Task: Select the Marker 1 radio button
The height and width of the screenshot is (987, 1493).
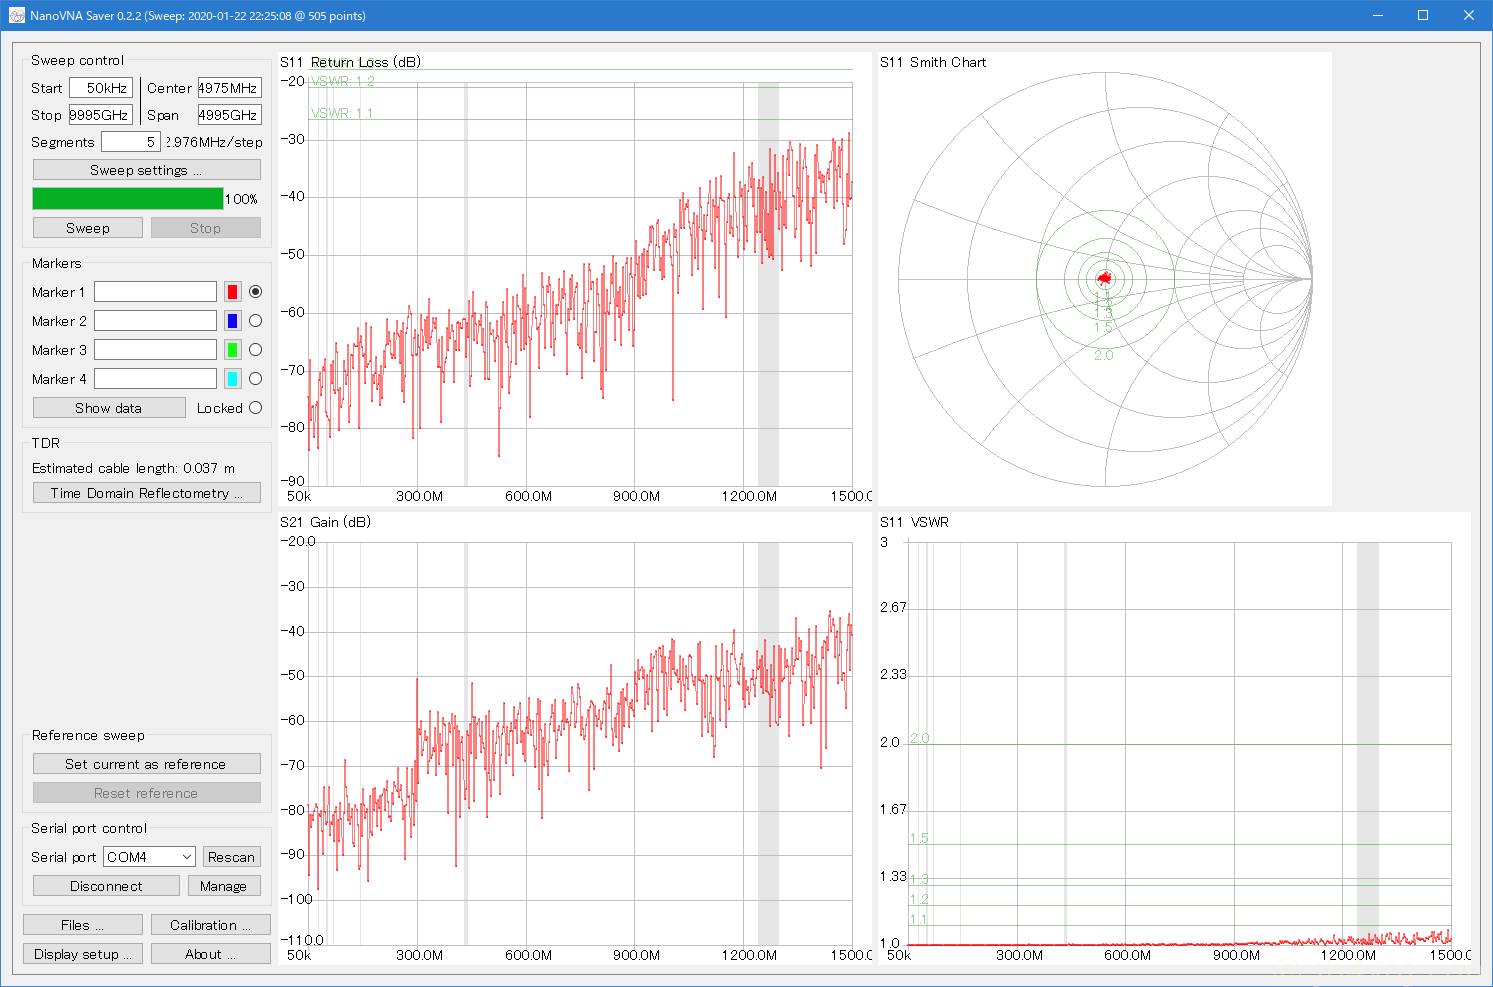Action: tap(256, 292)
